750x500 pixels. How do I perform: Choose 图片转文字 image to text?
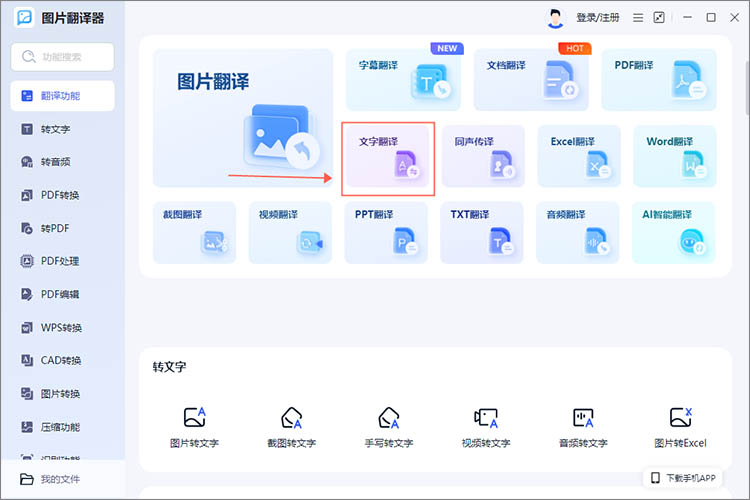(x=194, y=427)
